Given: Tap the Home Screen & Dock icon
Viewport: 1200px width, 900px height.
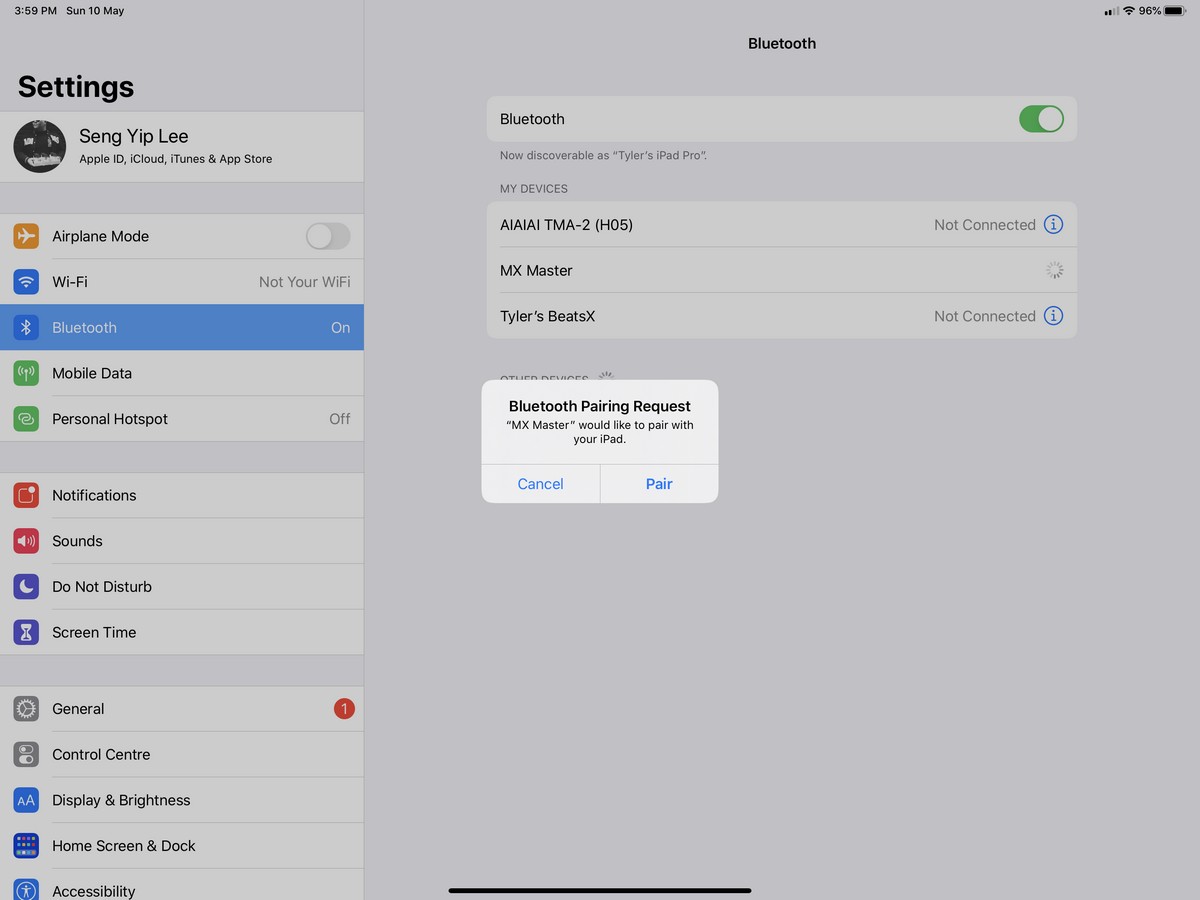Looking at the screenshot, I should pos(26,846).
